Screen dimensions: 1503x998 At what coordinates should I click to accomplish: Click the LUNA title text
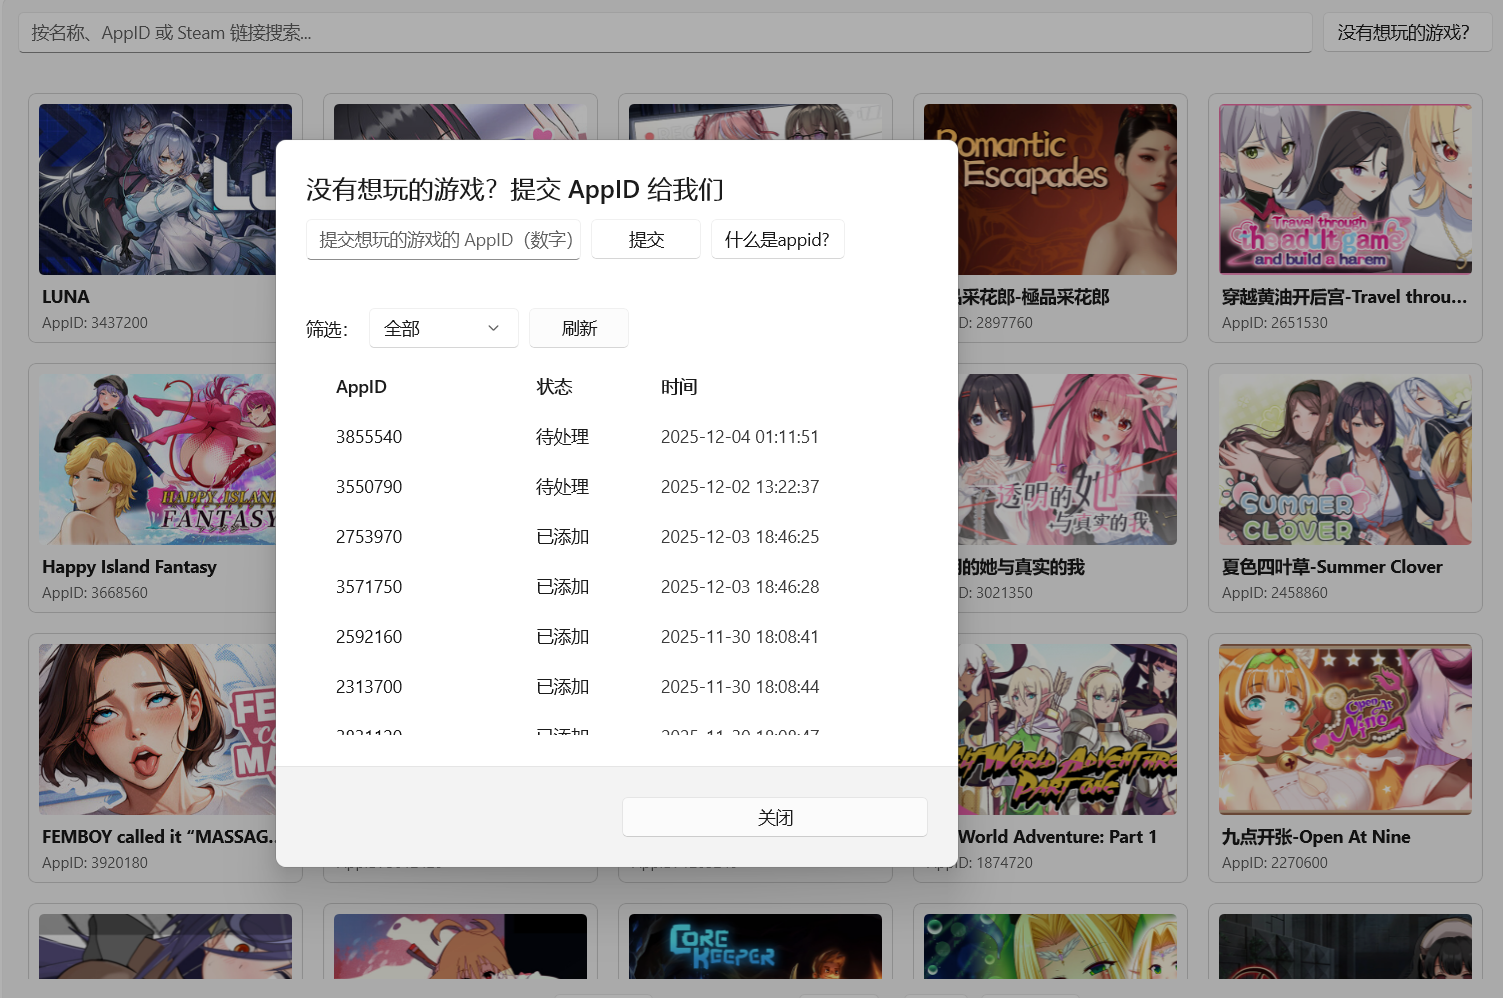click(66, 297)
